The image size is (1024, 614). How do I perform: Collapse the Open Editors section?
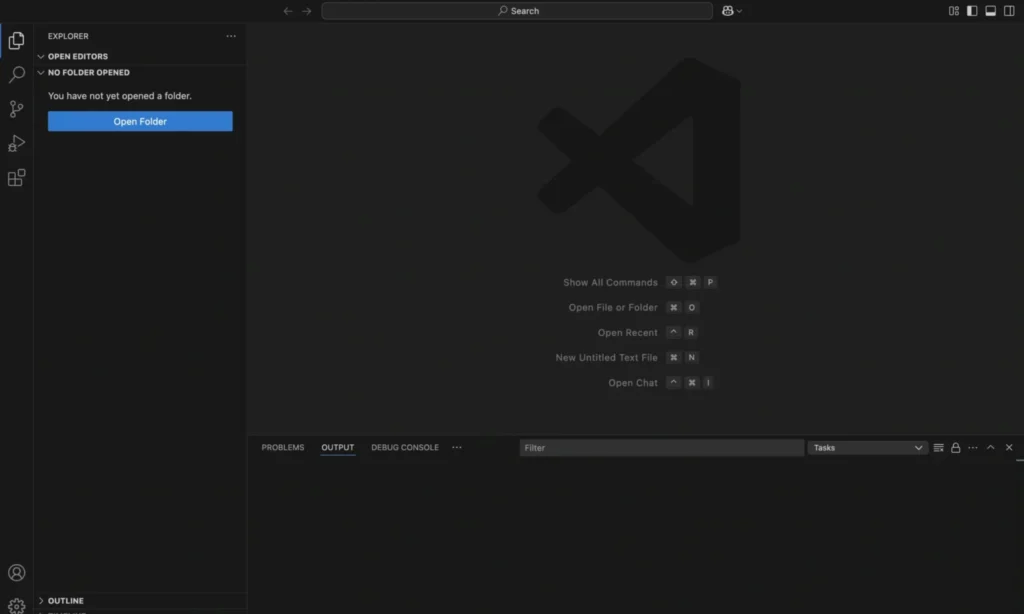pos(140,57)
